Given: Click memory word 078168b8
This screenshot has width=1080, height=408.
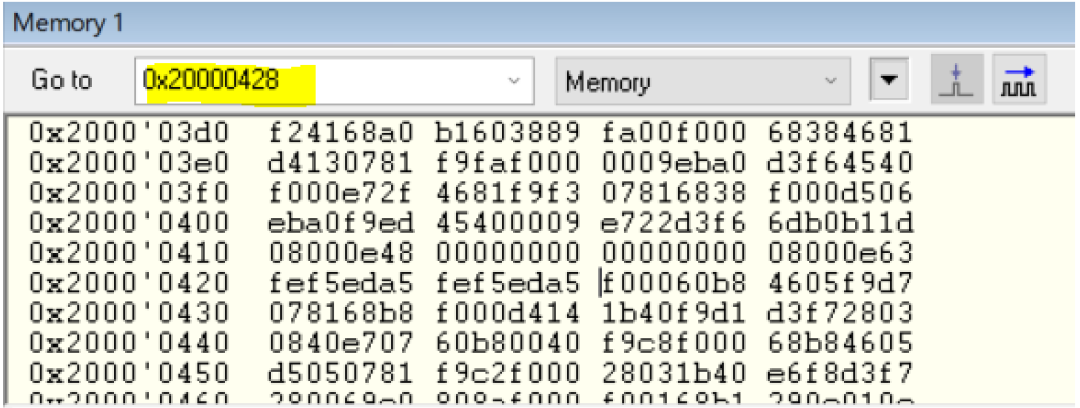Looking at the screenshot, I should click(341, 314).
